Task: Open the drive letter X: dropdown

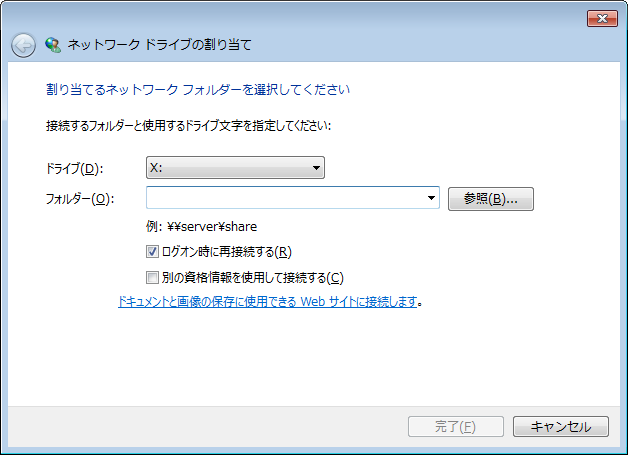Action: click(x=235, y=168)
